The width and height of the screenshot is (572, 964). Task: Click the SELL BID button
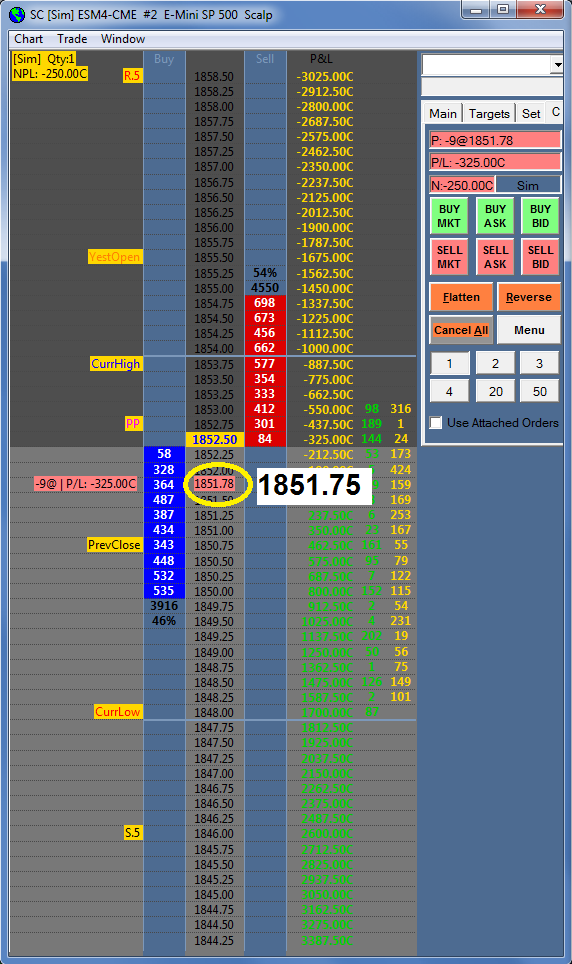point(541,257)
